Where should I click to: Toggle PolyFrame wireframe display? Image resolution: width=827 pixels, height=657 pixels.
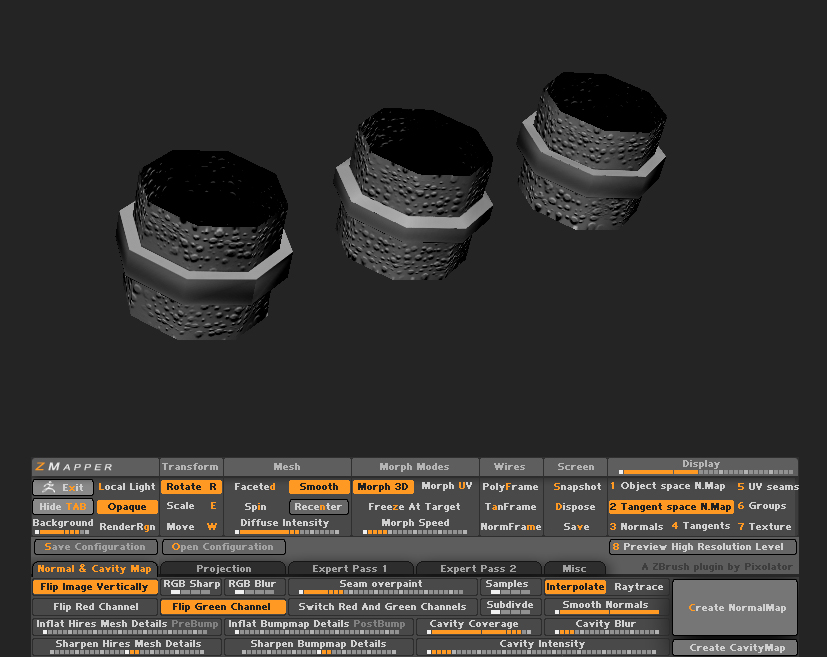(x=511, y=487)
